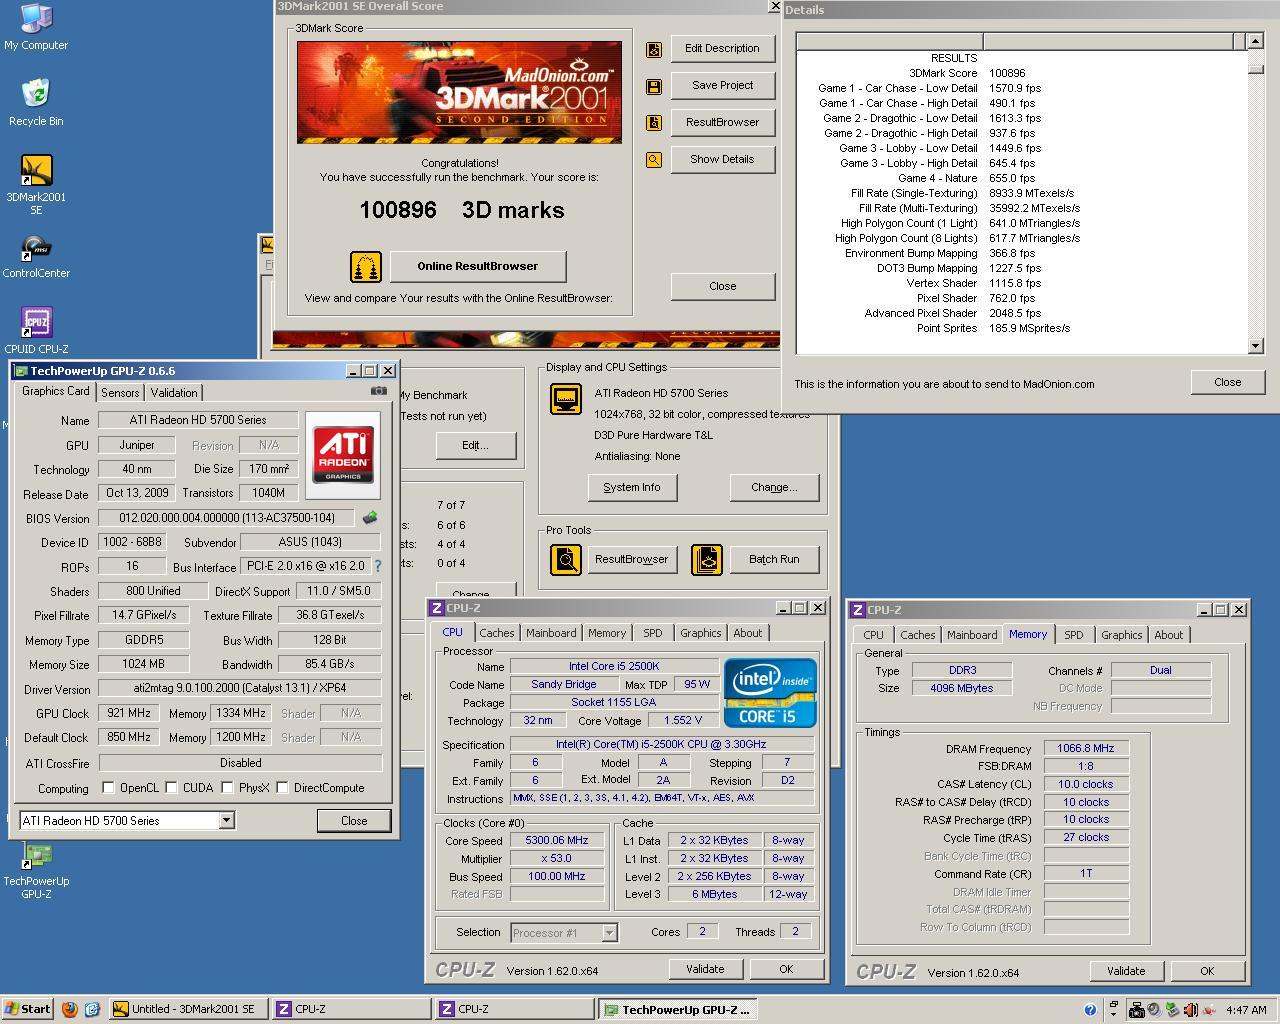Click the 3DMark2001 banner image
Screen dimensions: 1280x1024
pos(459,92)
